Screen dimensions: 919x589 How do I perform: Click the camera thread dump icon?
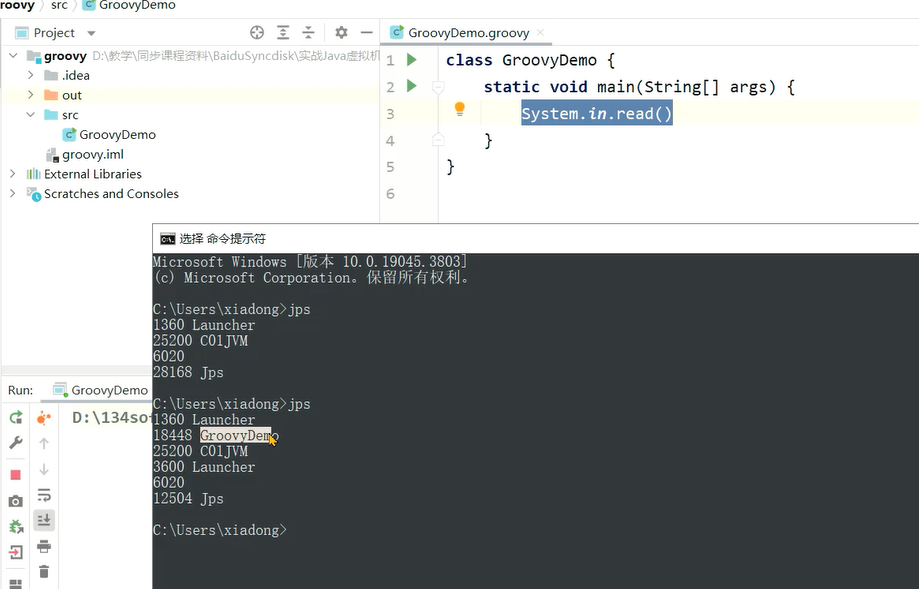(16, 501)
